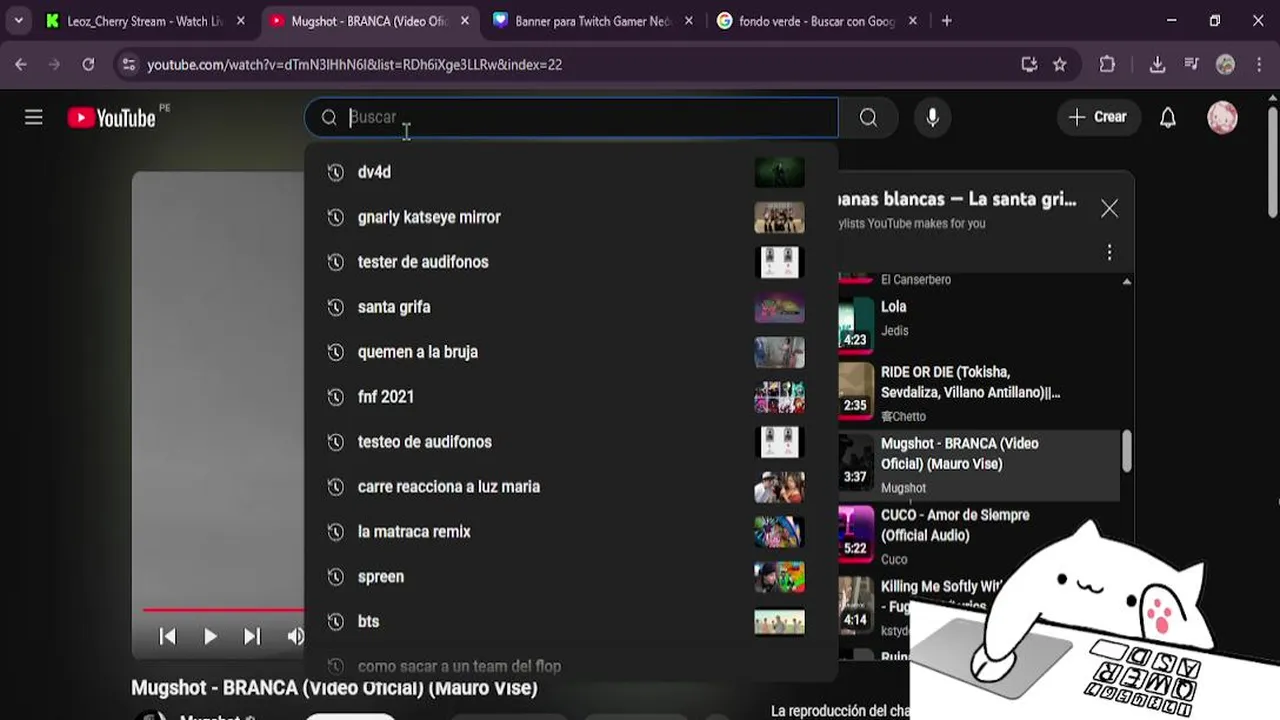Open the Chrome three-dot menu
The height and width of the screenshot is (720, 1280).
(x=1259, y=65)
